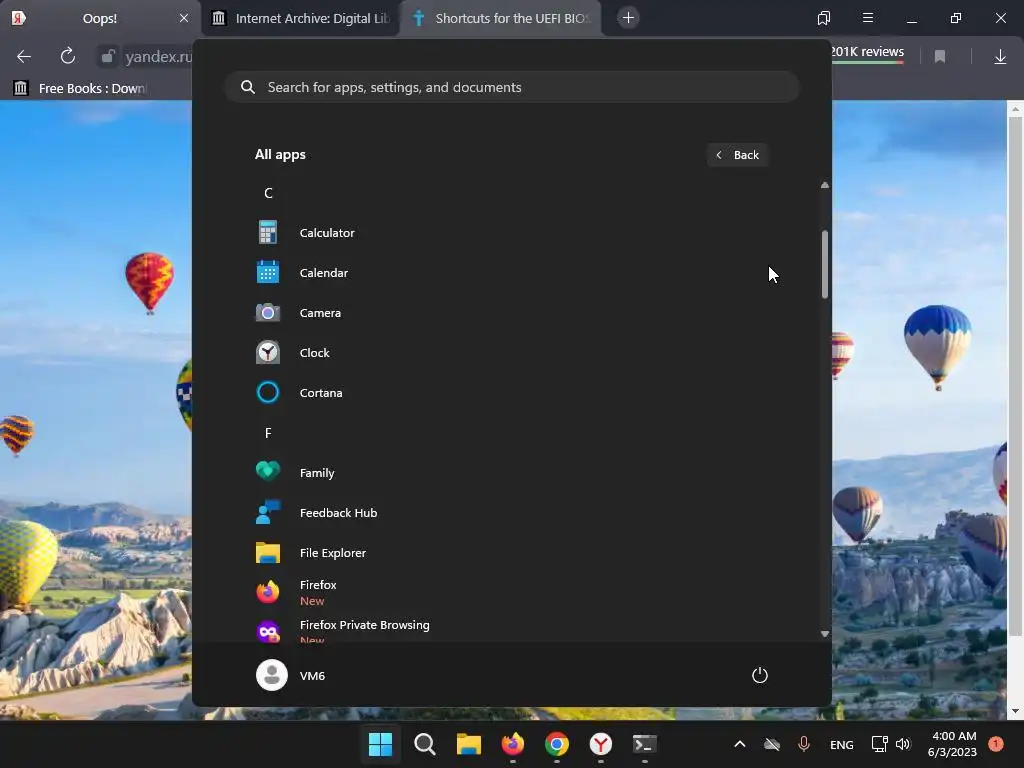This screenshot has width=1024, height=768.
Task: Focus the Start menu search field
Action: [513, 87]
